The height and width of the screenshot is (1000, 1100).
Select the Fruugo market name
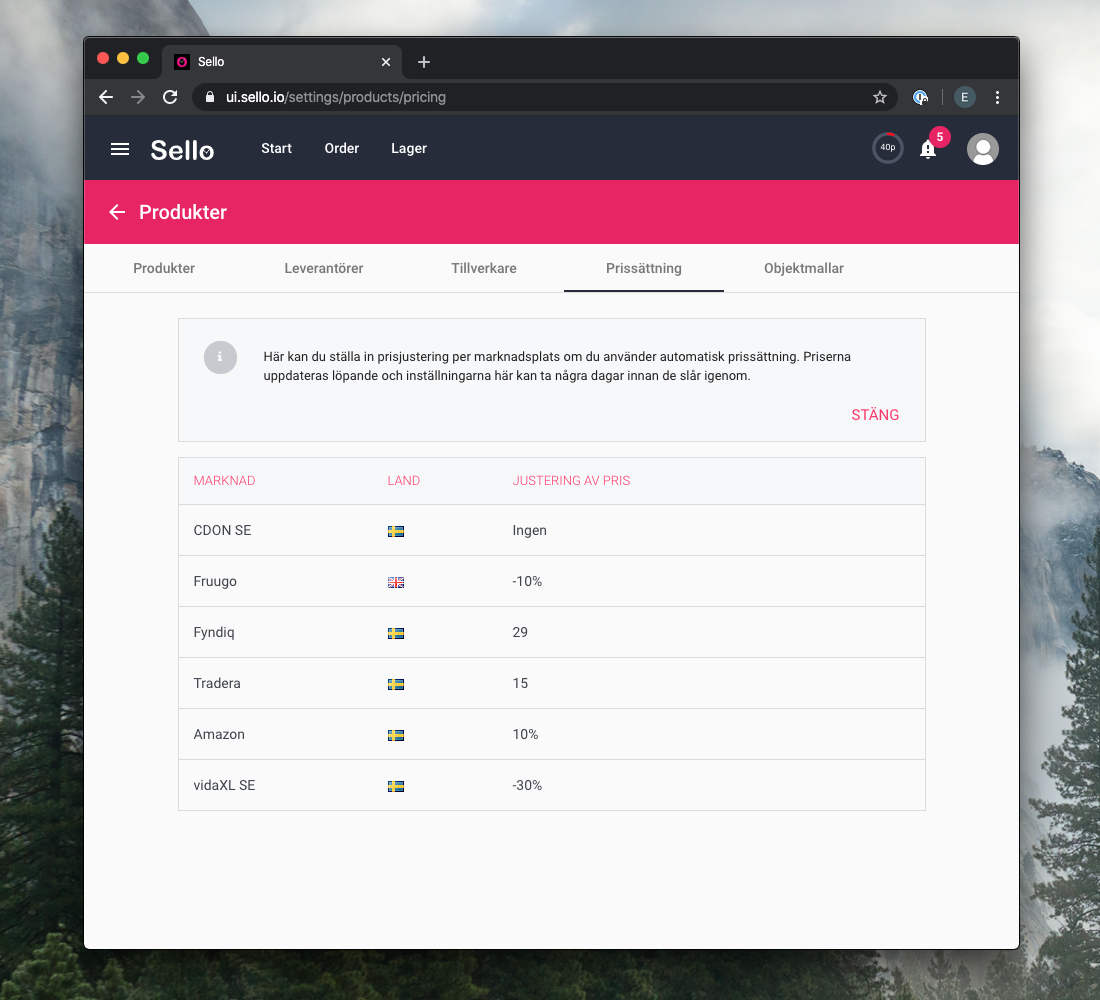click(215, 582)
